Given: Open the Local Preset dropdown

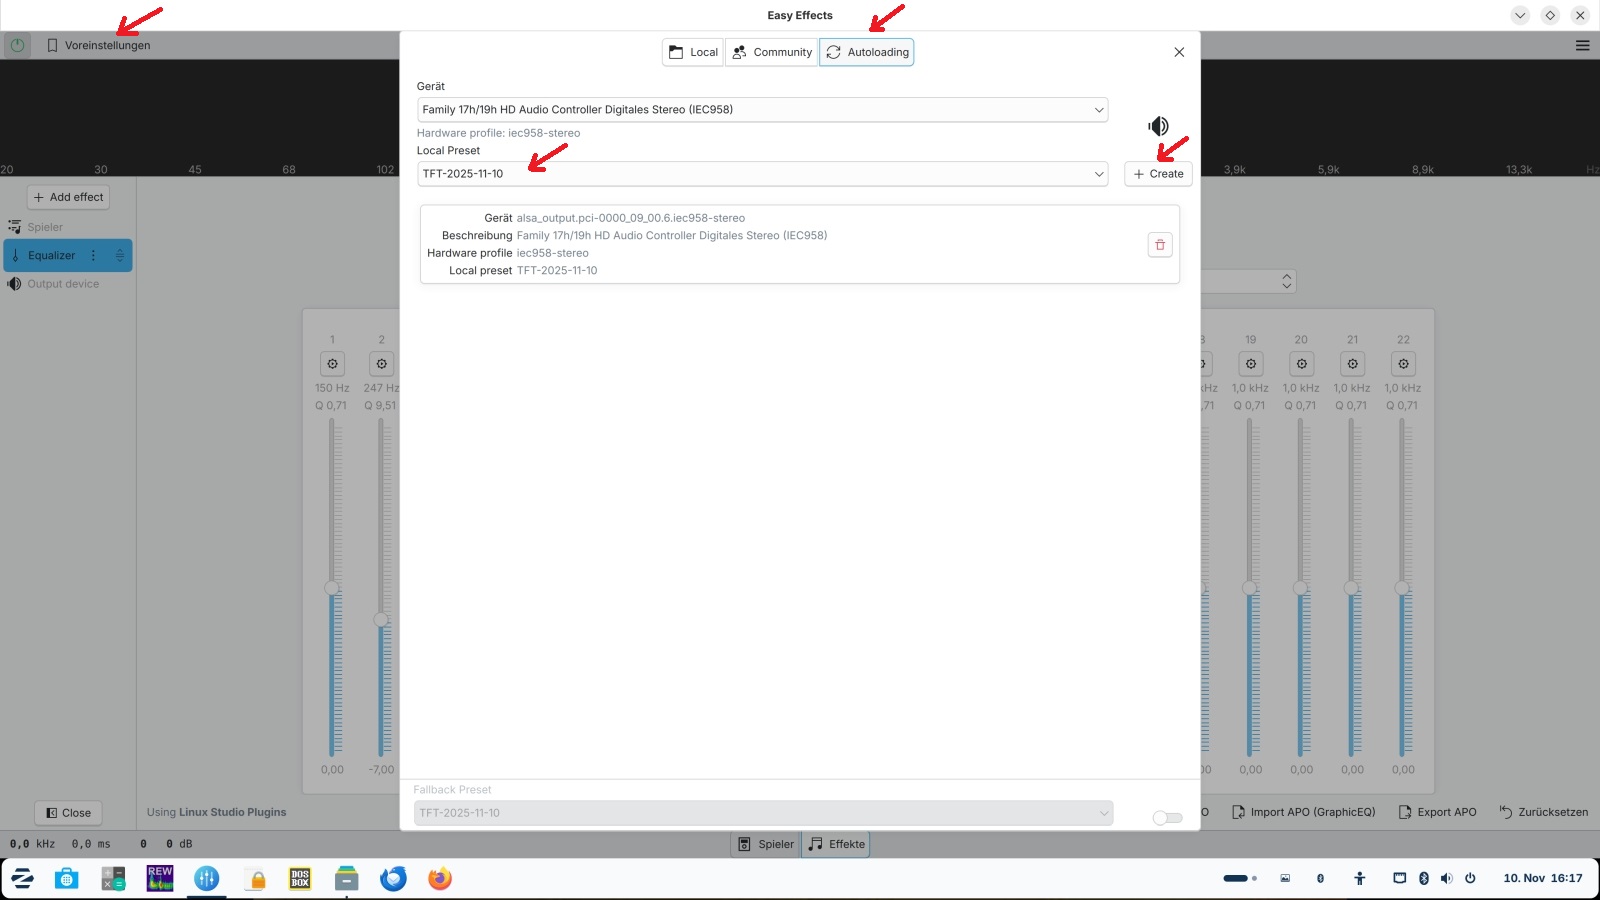Looking at the screenshot, I should click(x=762, y=174).
